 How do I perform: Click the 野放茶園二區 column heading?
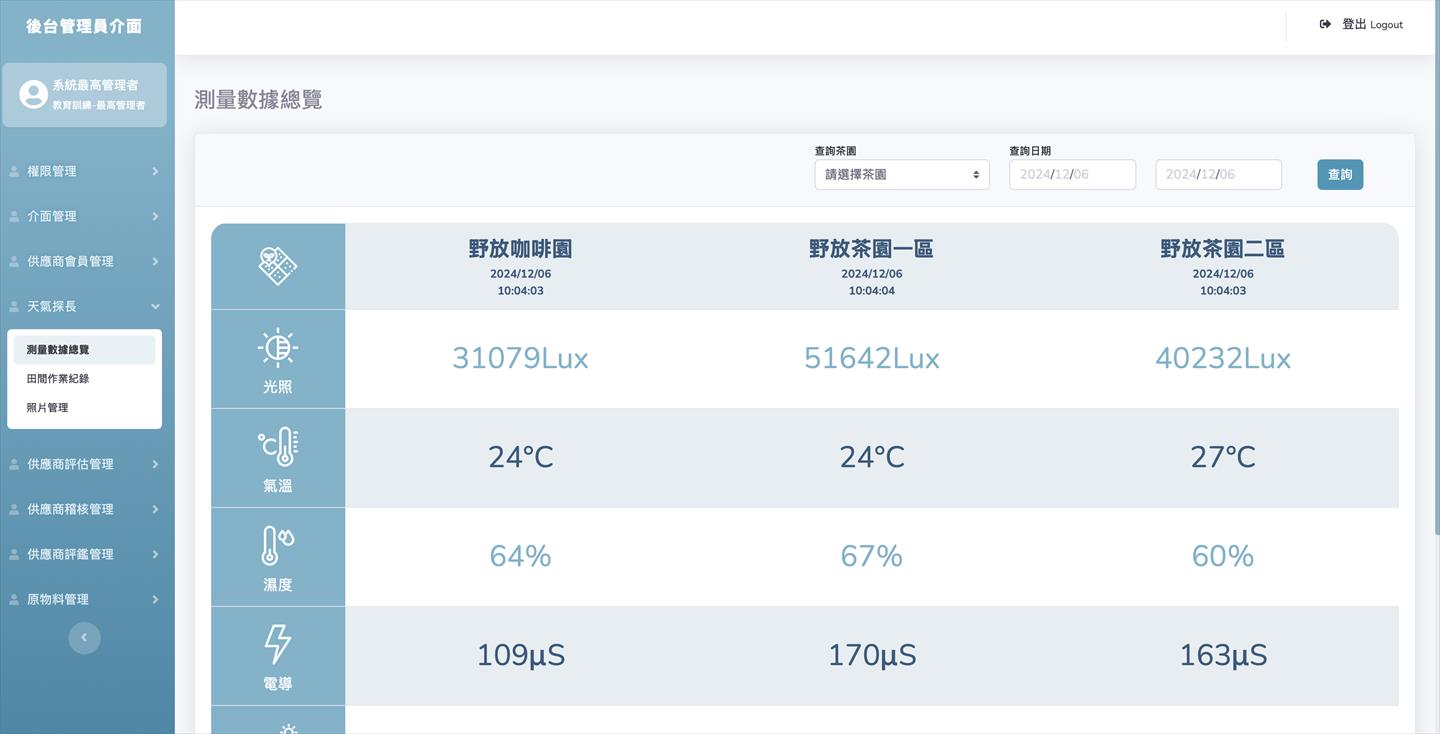[1222, 249]
